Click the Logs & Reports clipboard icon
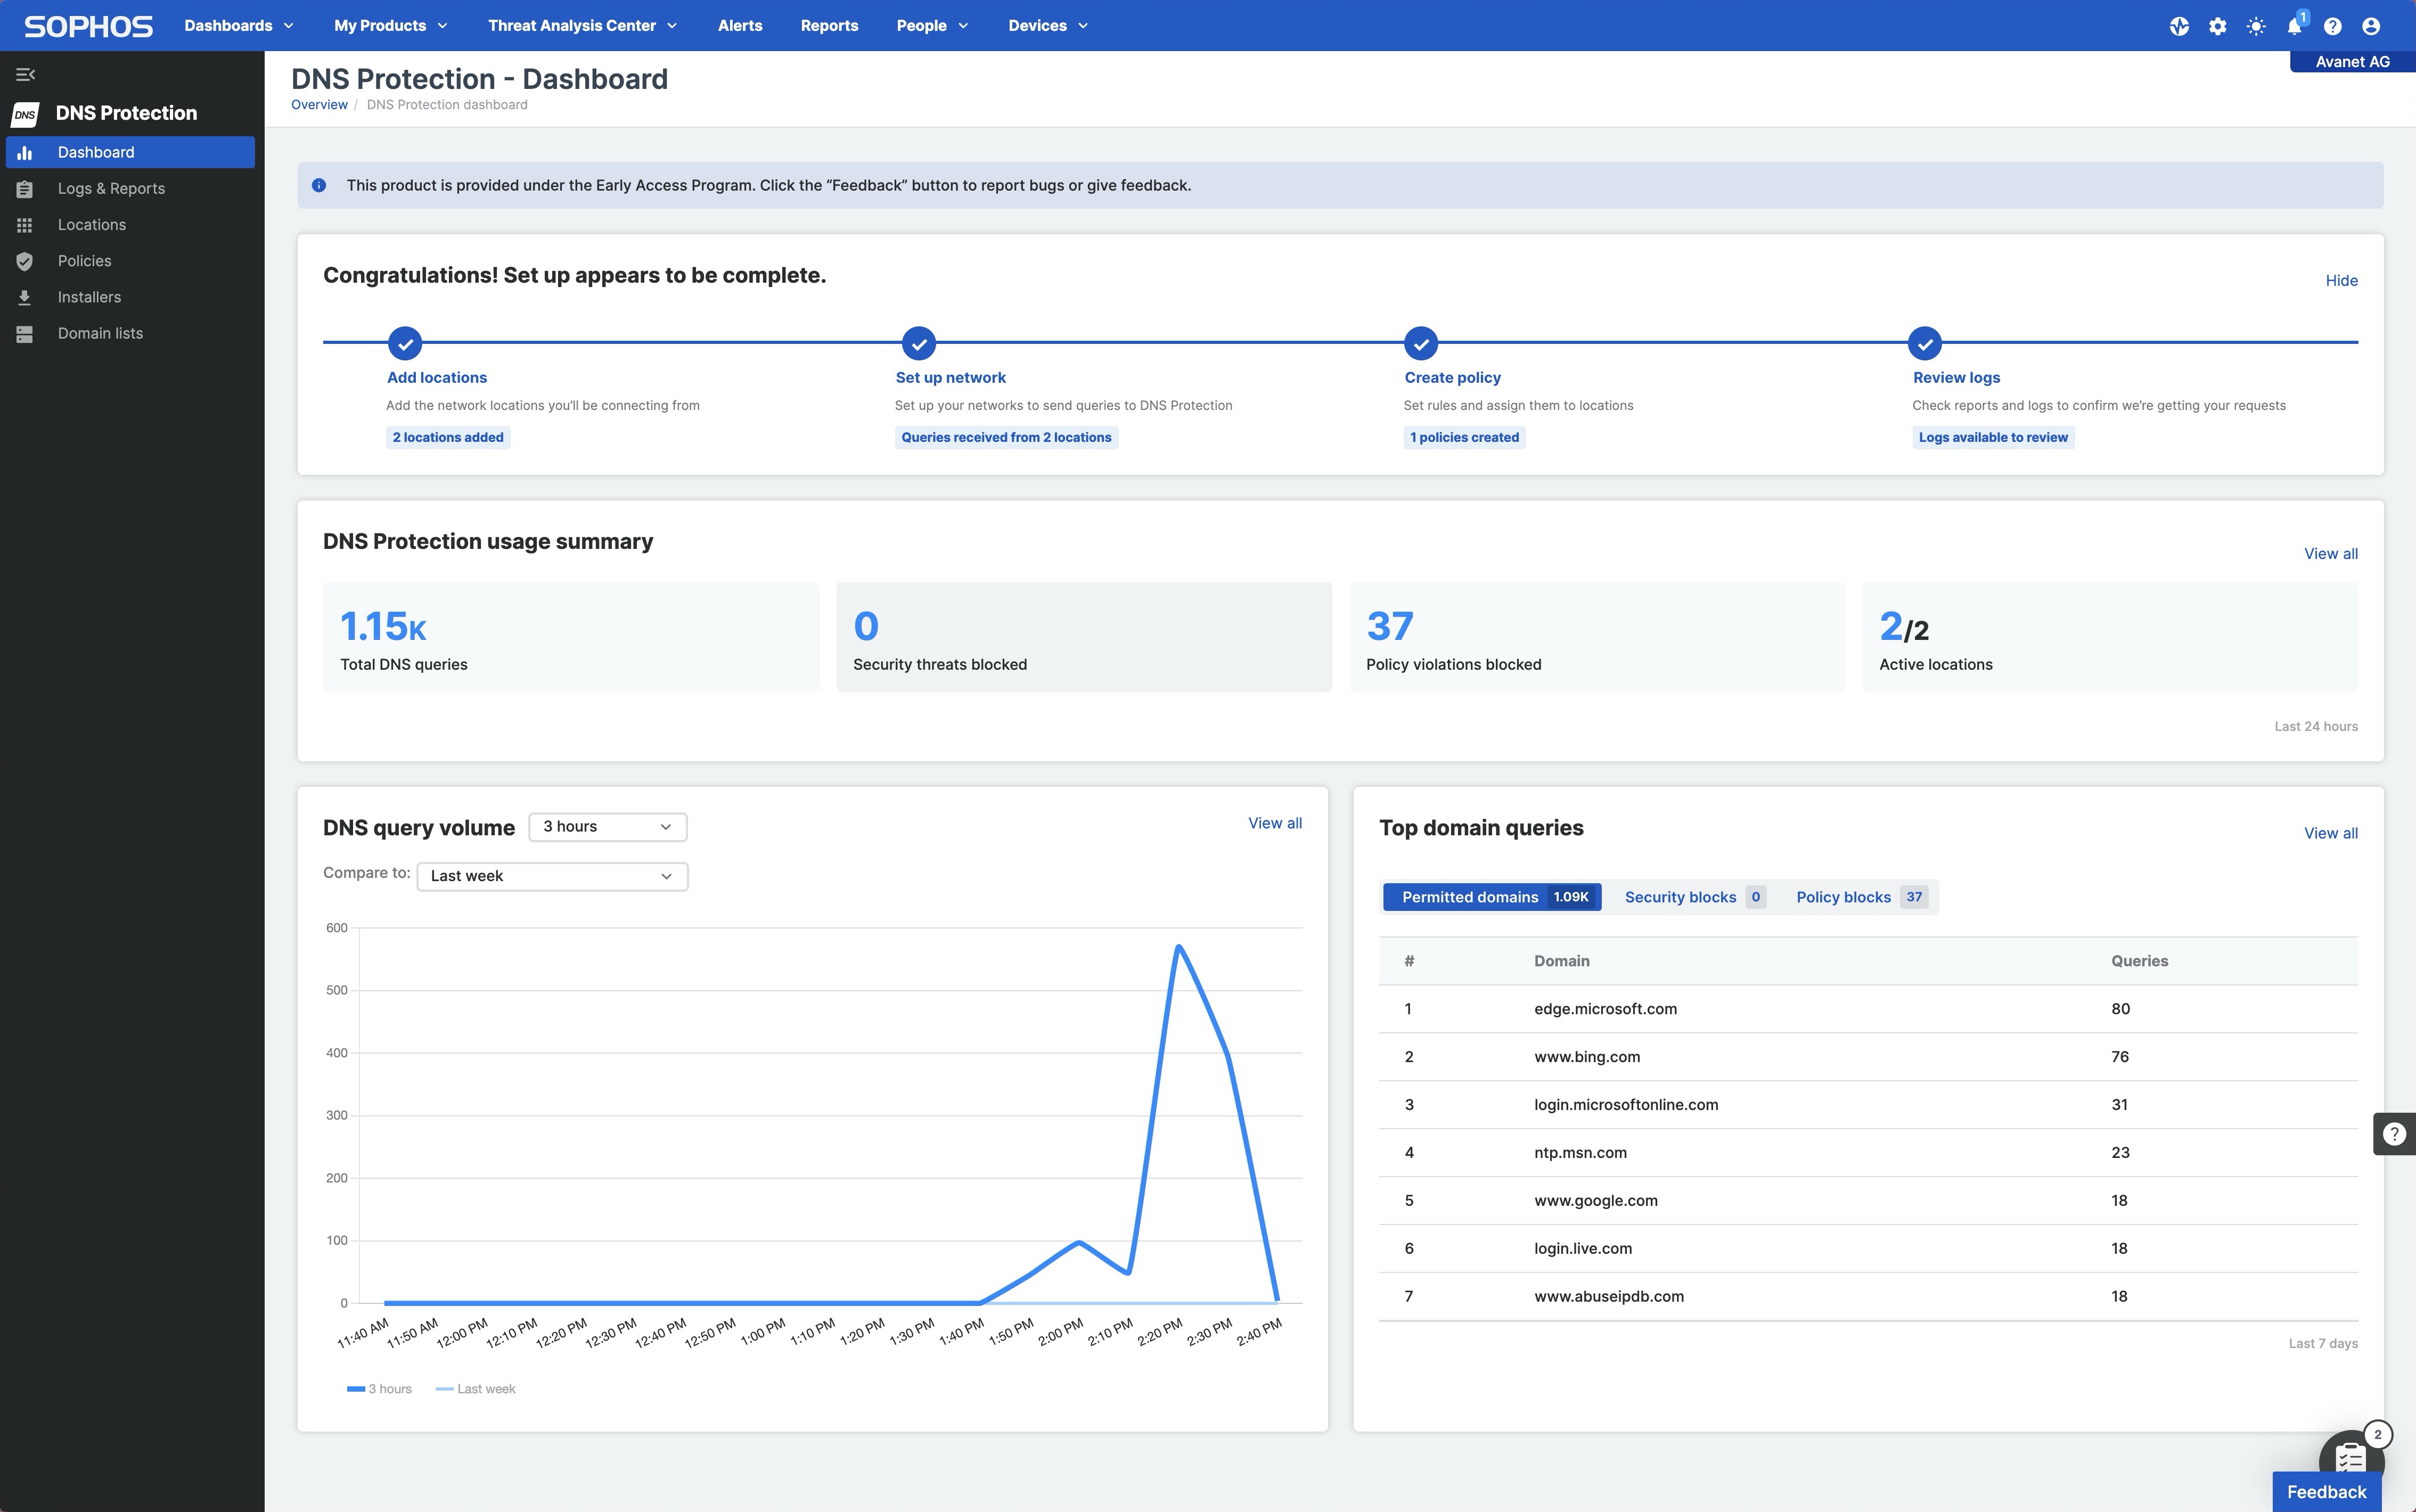 point(25,189)
